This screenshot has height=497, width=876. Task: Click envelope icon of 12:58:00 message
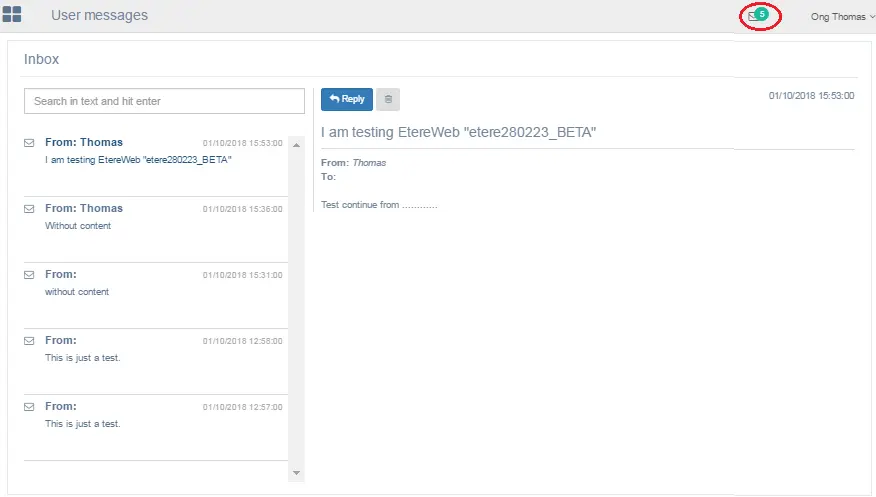click(x=29, y=341)
